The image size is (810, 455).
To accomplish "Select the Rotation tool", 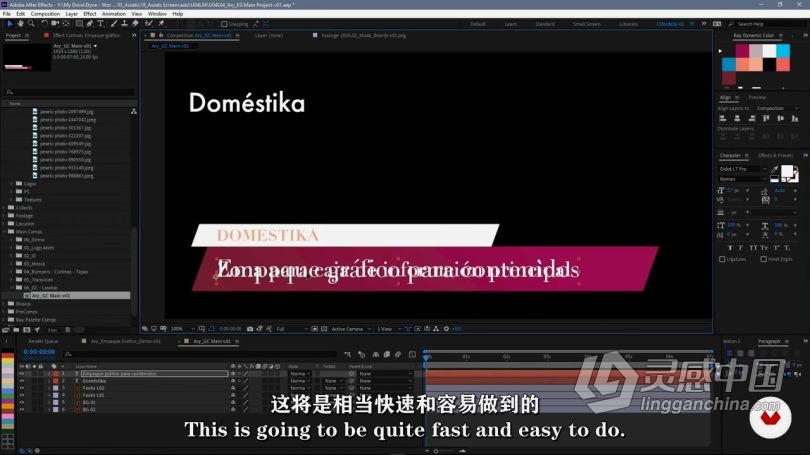I will pyautogui.click(x=44, y=24).
